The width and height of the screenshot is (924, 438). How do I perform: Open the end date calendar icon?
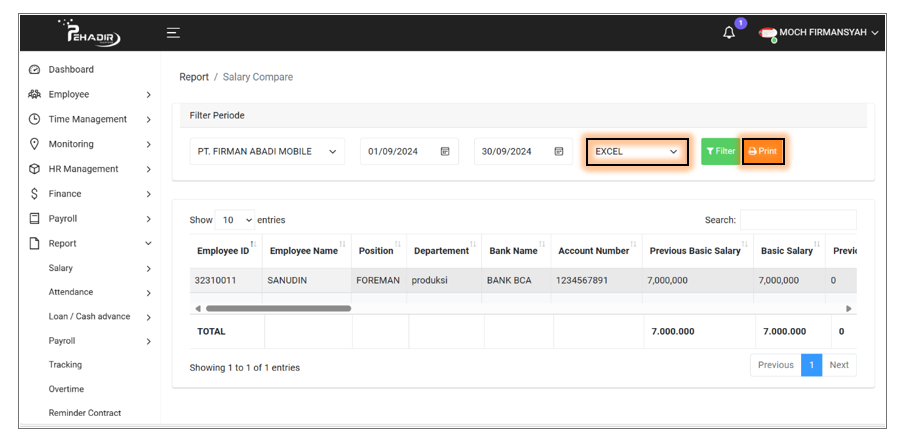tap(559, 152)
